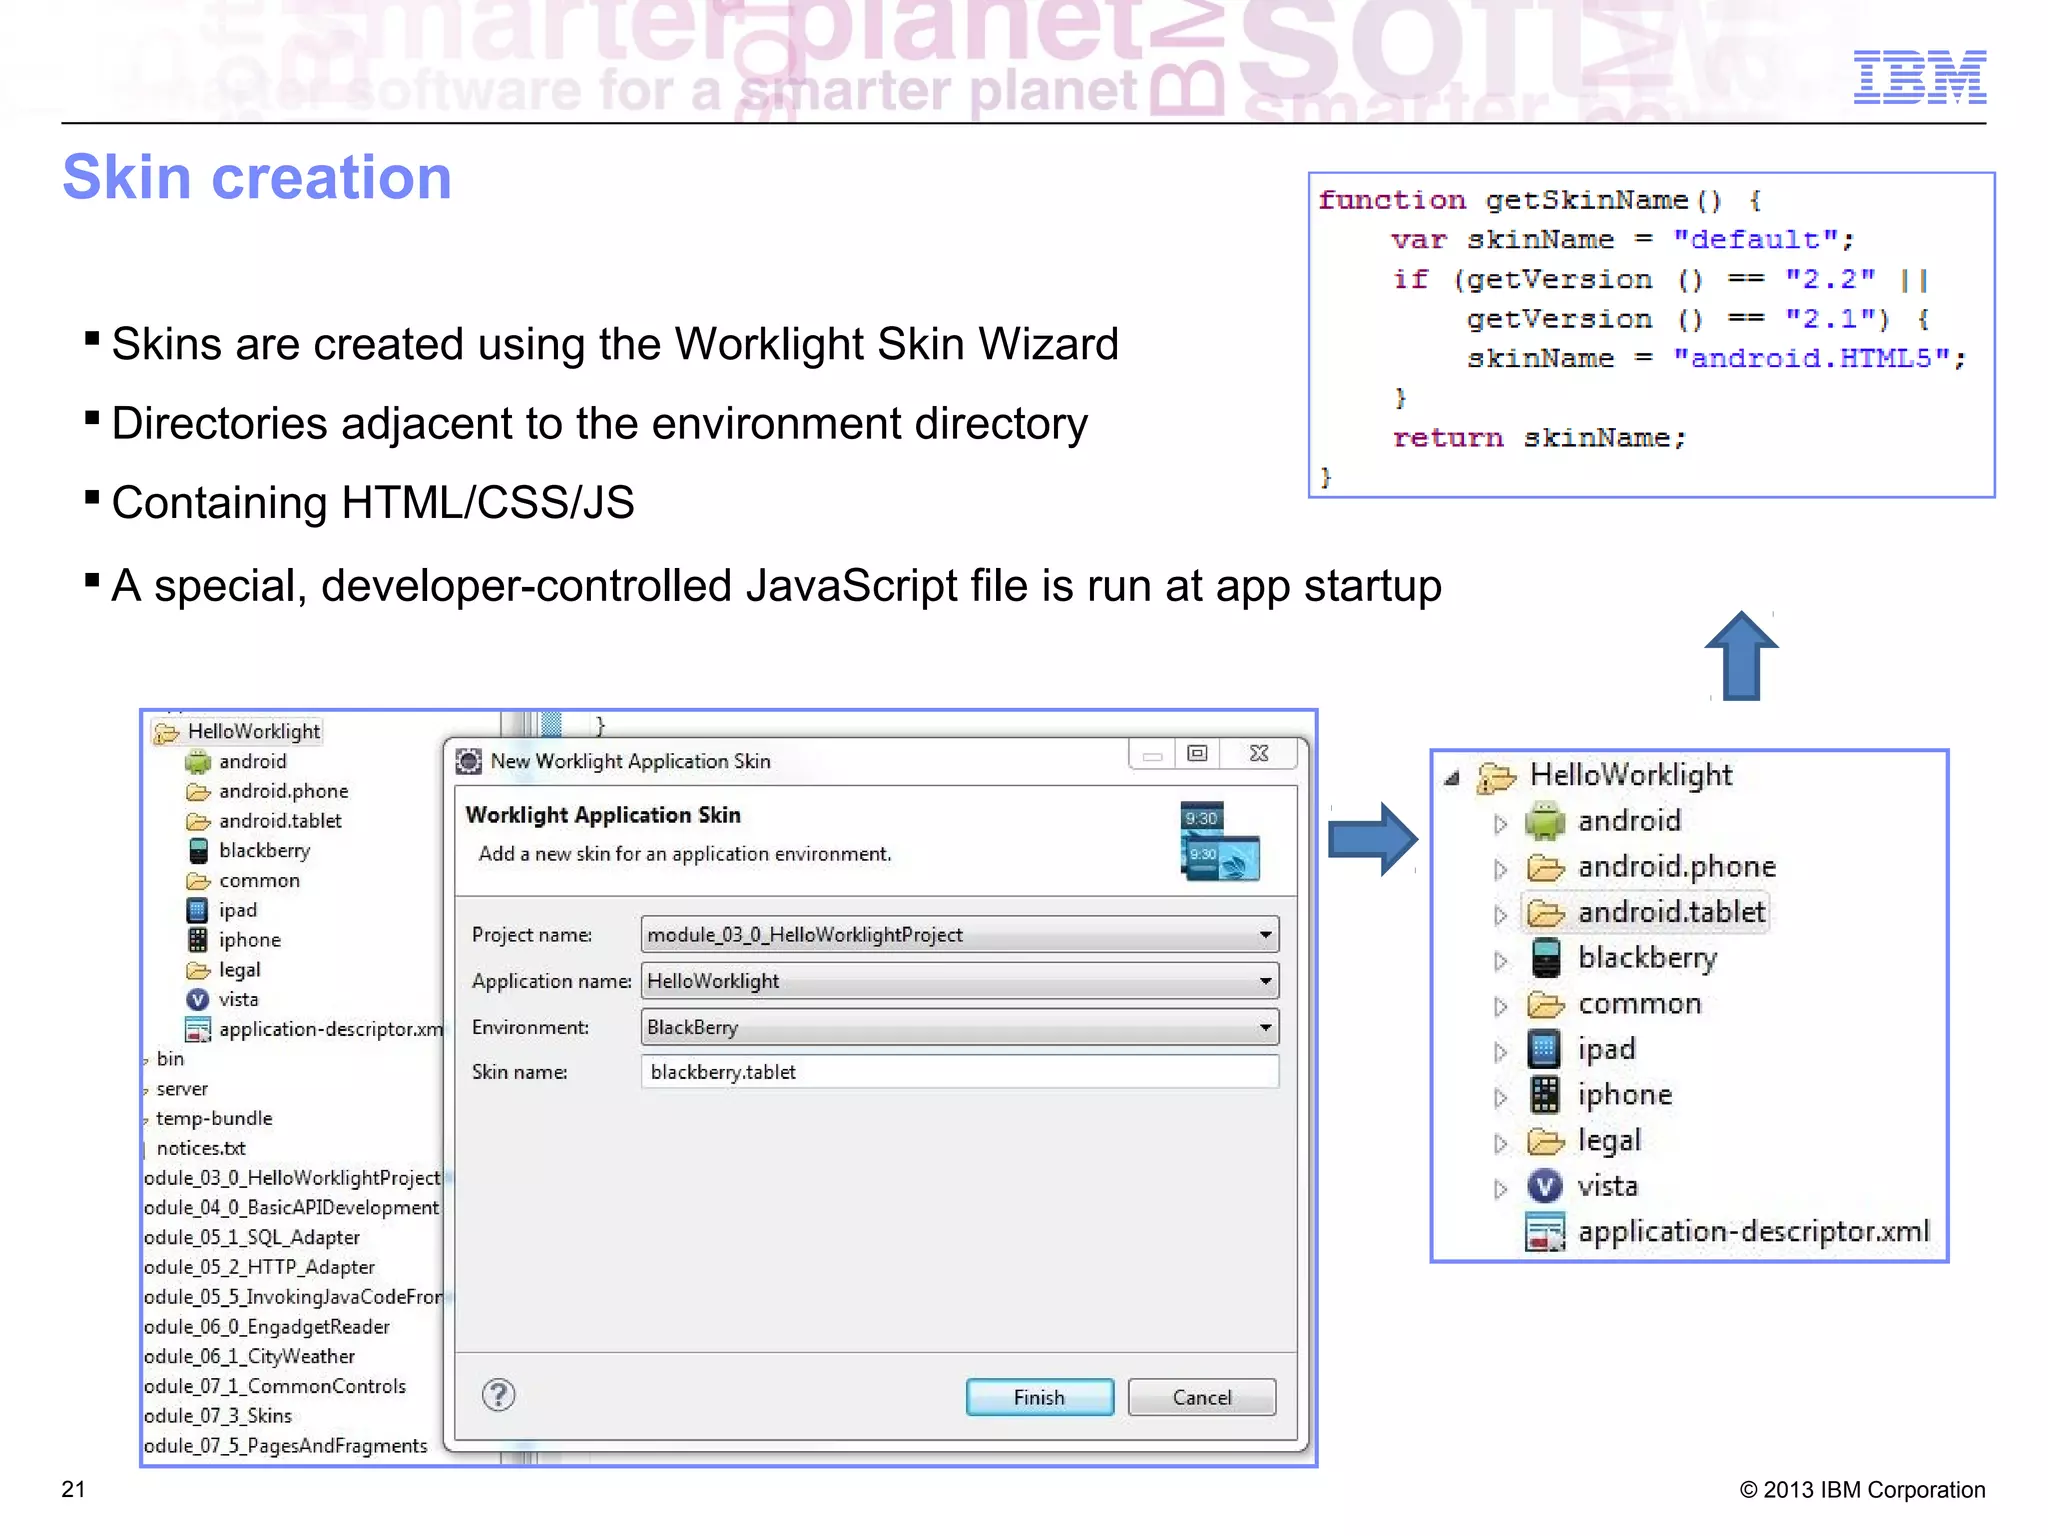
Task: Select HelloWorklight folder icon in left tree
Action: pos(166,732)
